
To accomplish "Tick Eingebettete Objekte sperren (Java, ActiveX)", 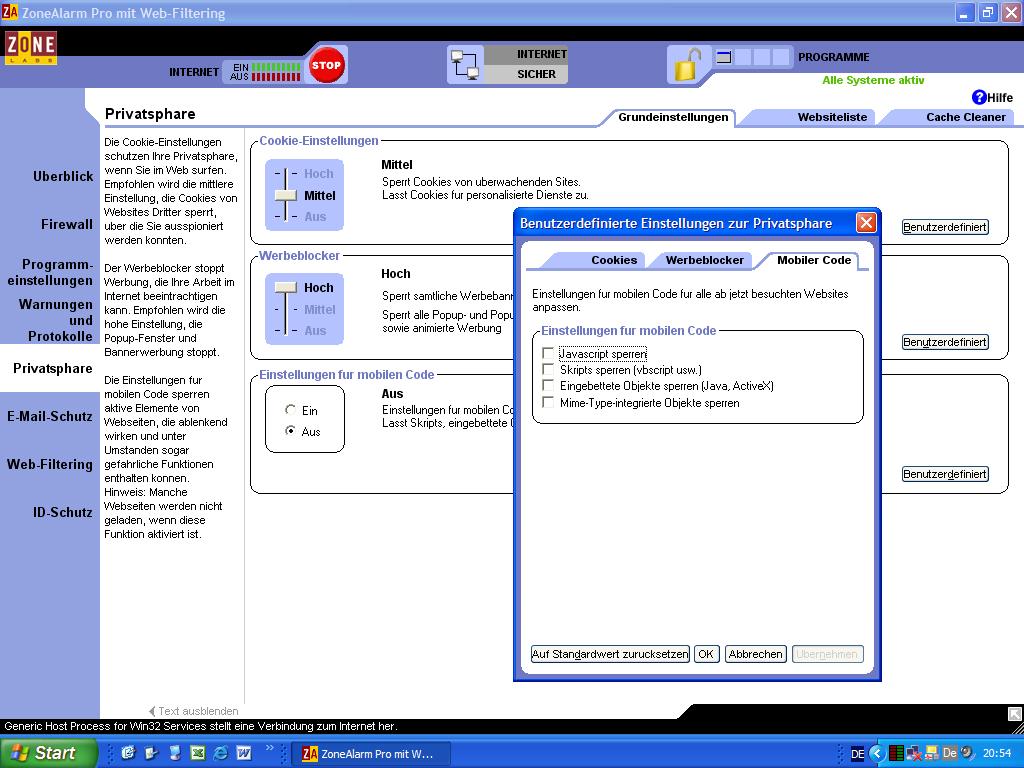I will [x=548, y=386].
